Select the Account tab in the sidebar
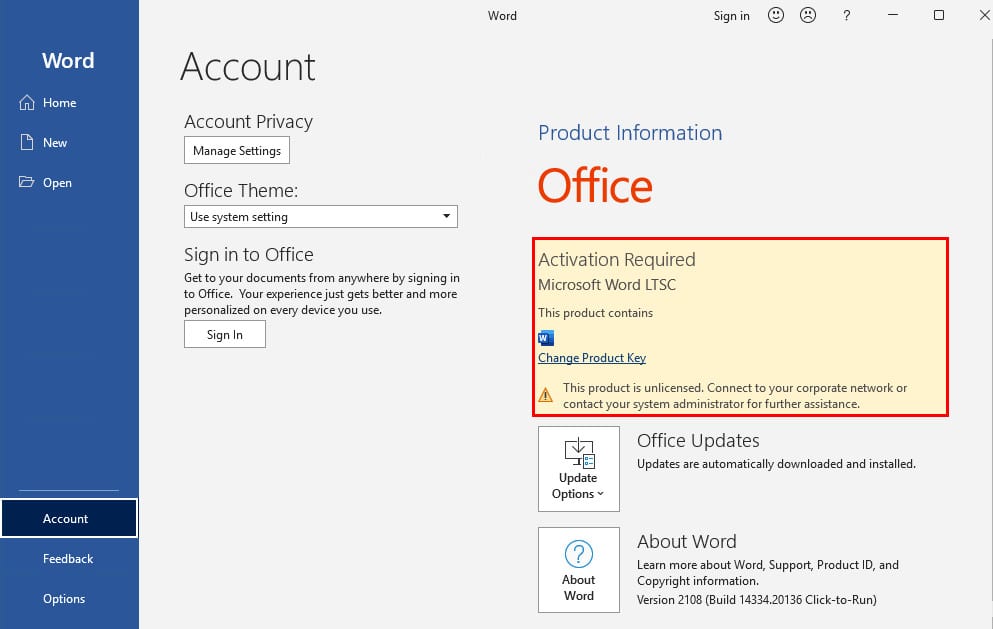This screenshot has height=629, width=993. point(69,518)
